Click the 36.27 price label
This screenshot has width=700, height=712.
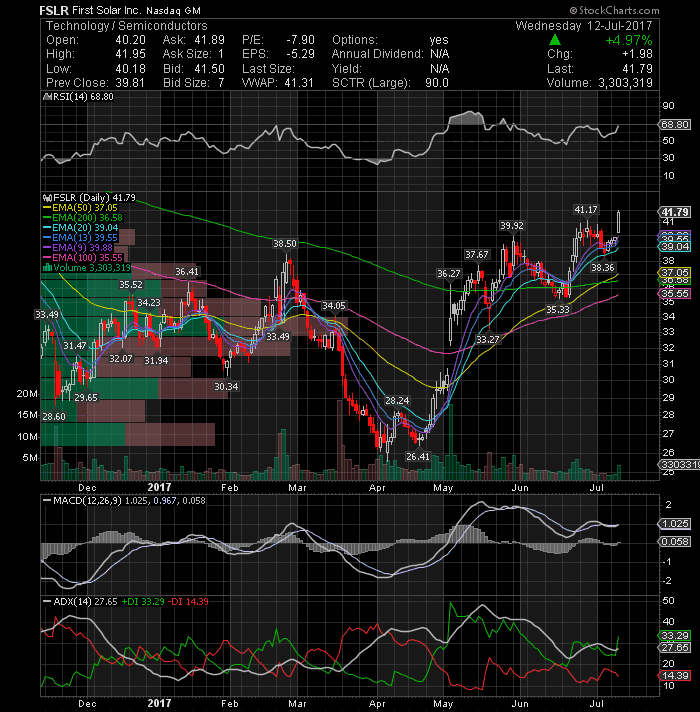pos(449,273)
